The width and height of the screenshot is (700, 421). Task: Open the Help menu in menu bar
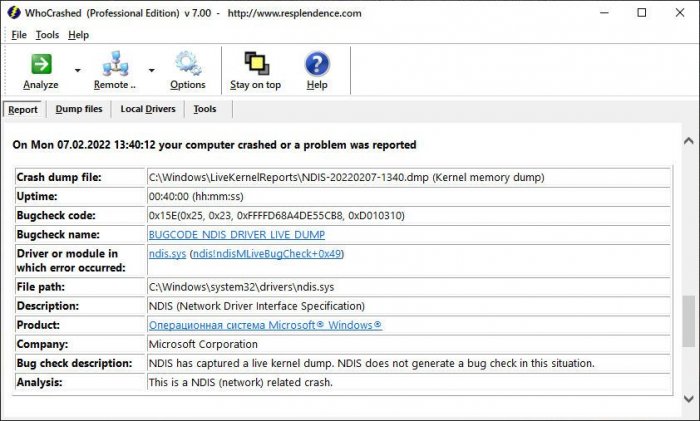[78, 35]
